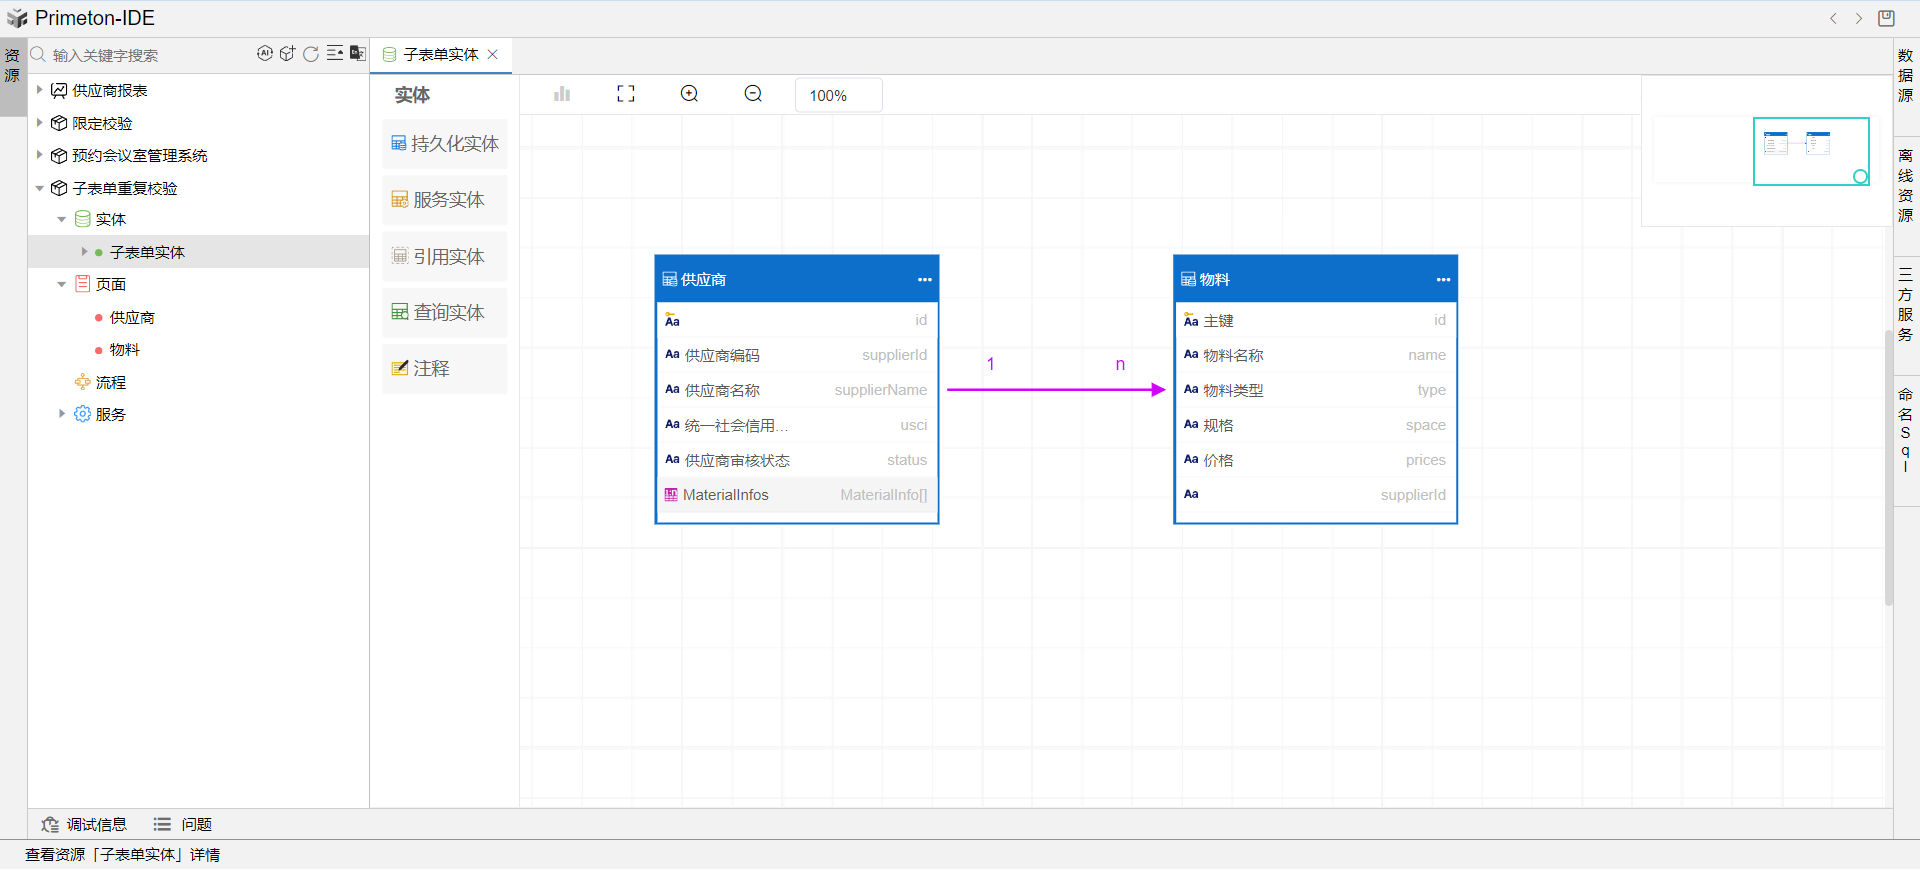
Task: Select 查询实体 from the entity palette
Action: [x=445, y=313]
